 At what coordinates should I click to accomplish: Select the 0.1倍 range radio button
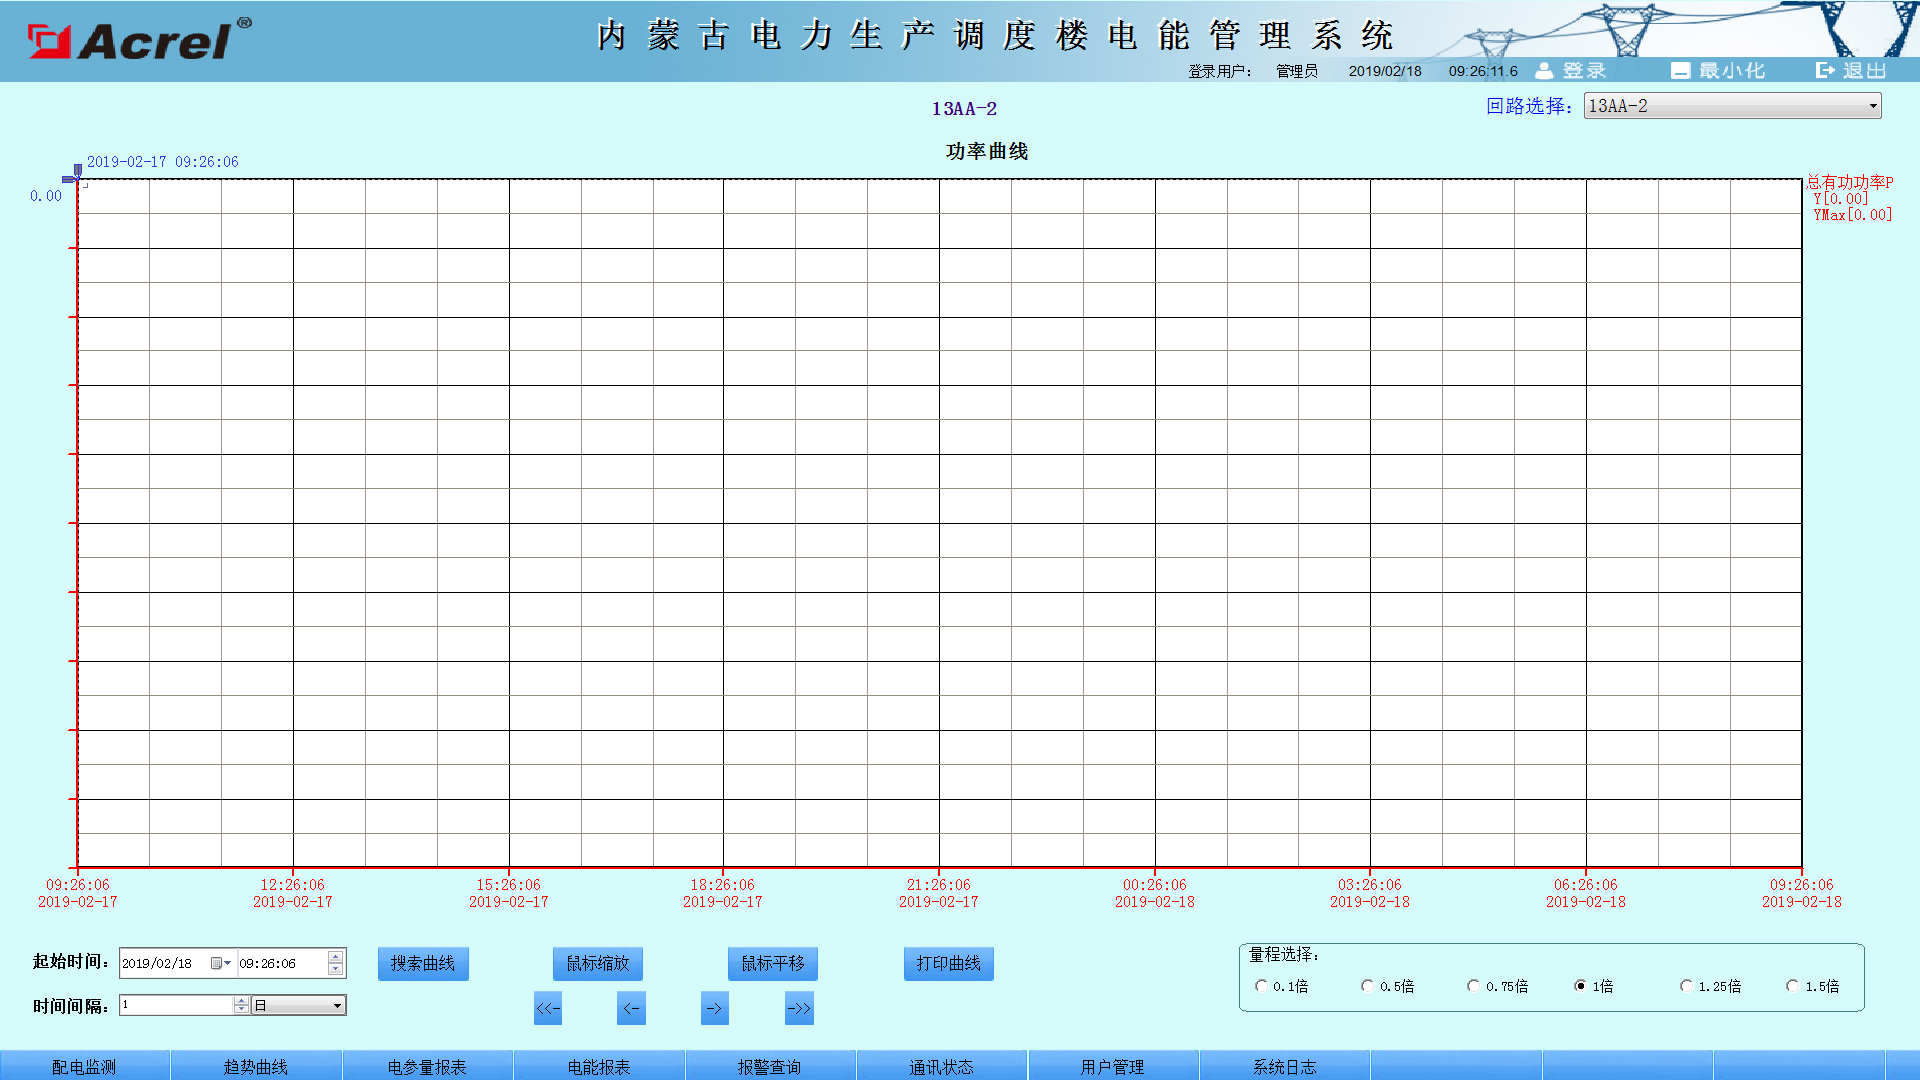[1261, 986]
